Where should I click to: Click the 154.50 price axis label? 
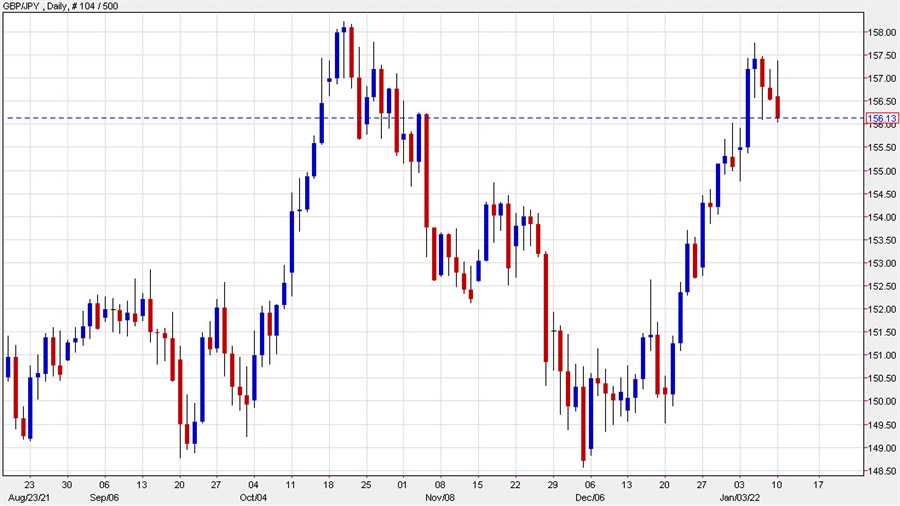pos(881,194)
